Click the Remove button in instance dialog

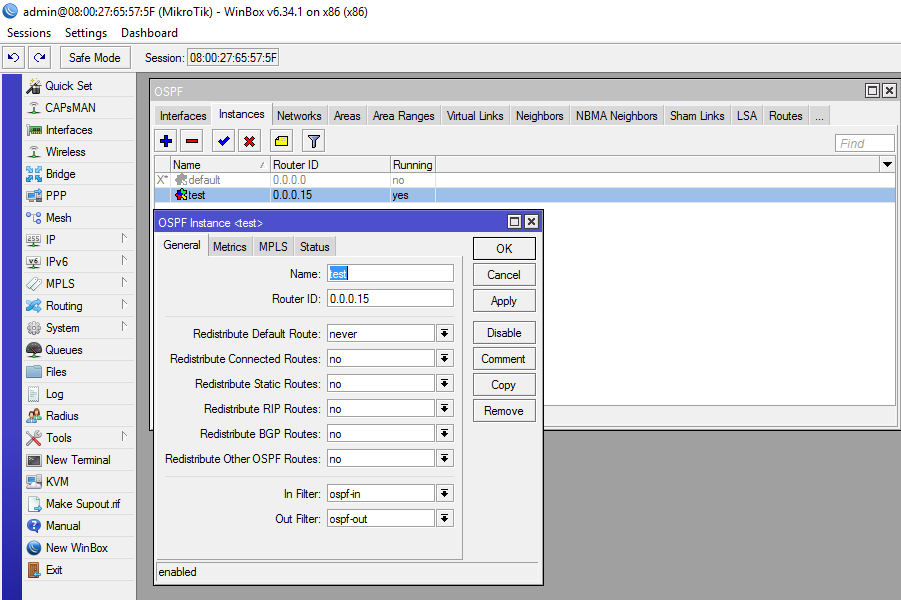coord(504,411)
